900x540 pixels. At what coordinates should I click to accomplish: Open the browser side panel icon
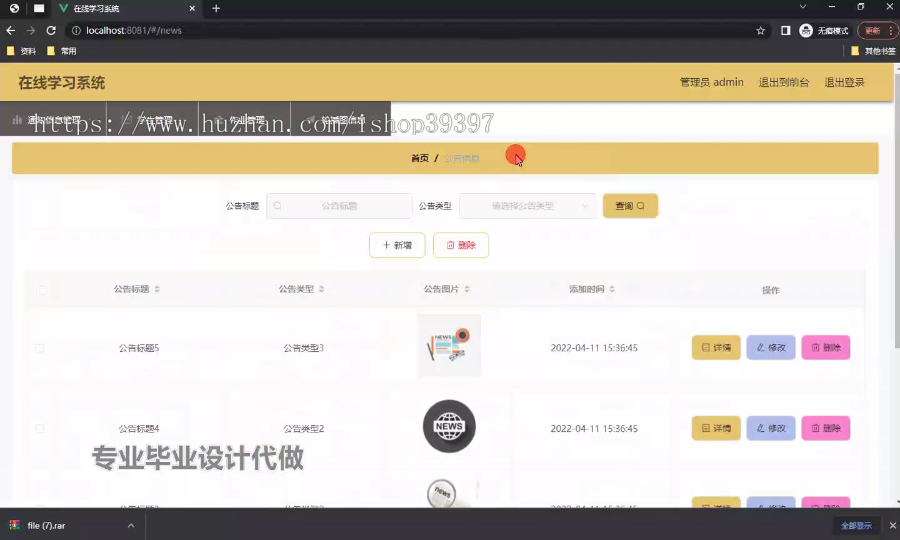[x=785, y=30]
